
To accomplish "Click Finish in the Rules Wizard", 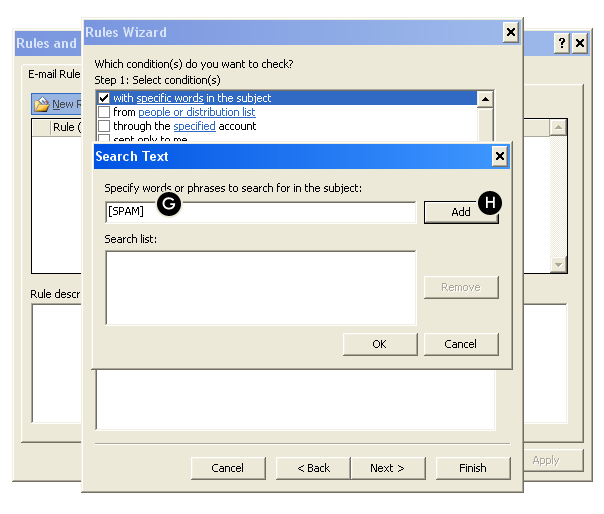I will pos(472,468).
